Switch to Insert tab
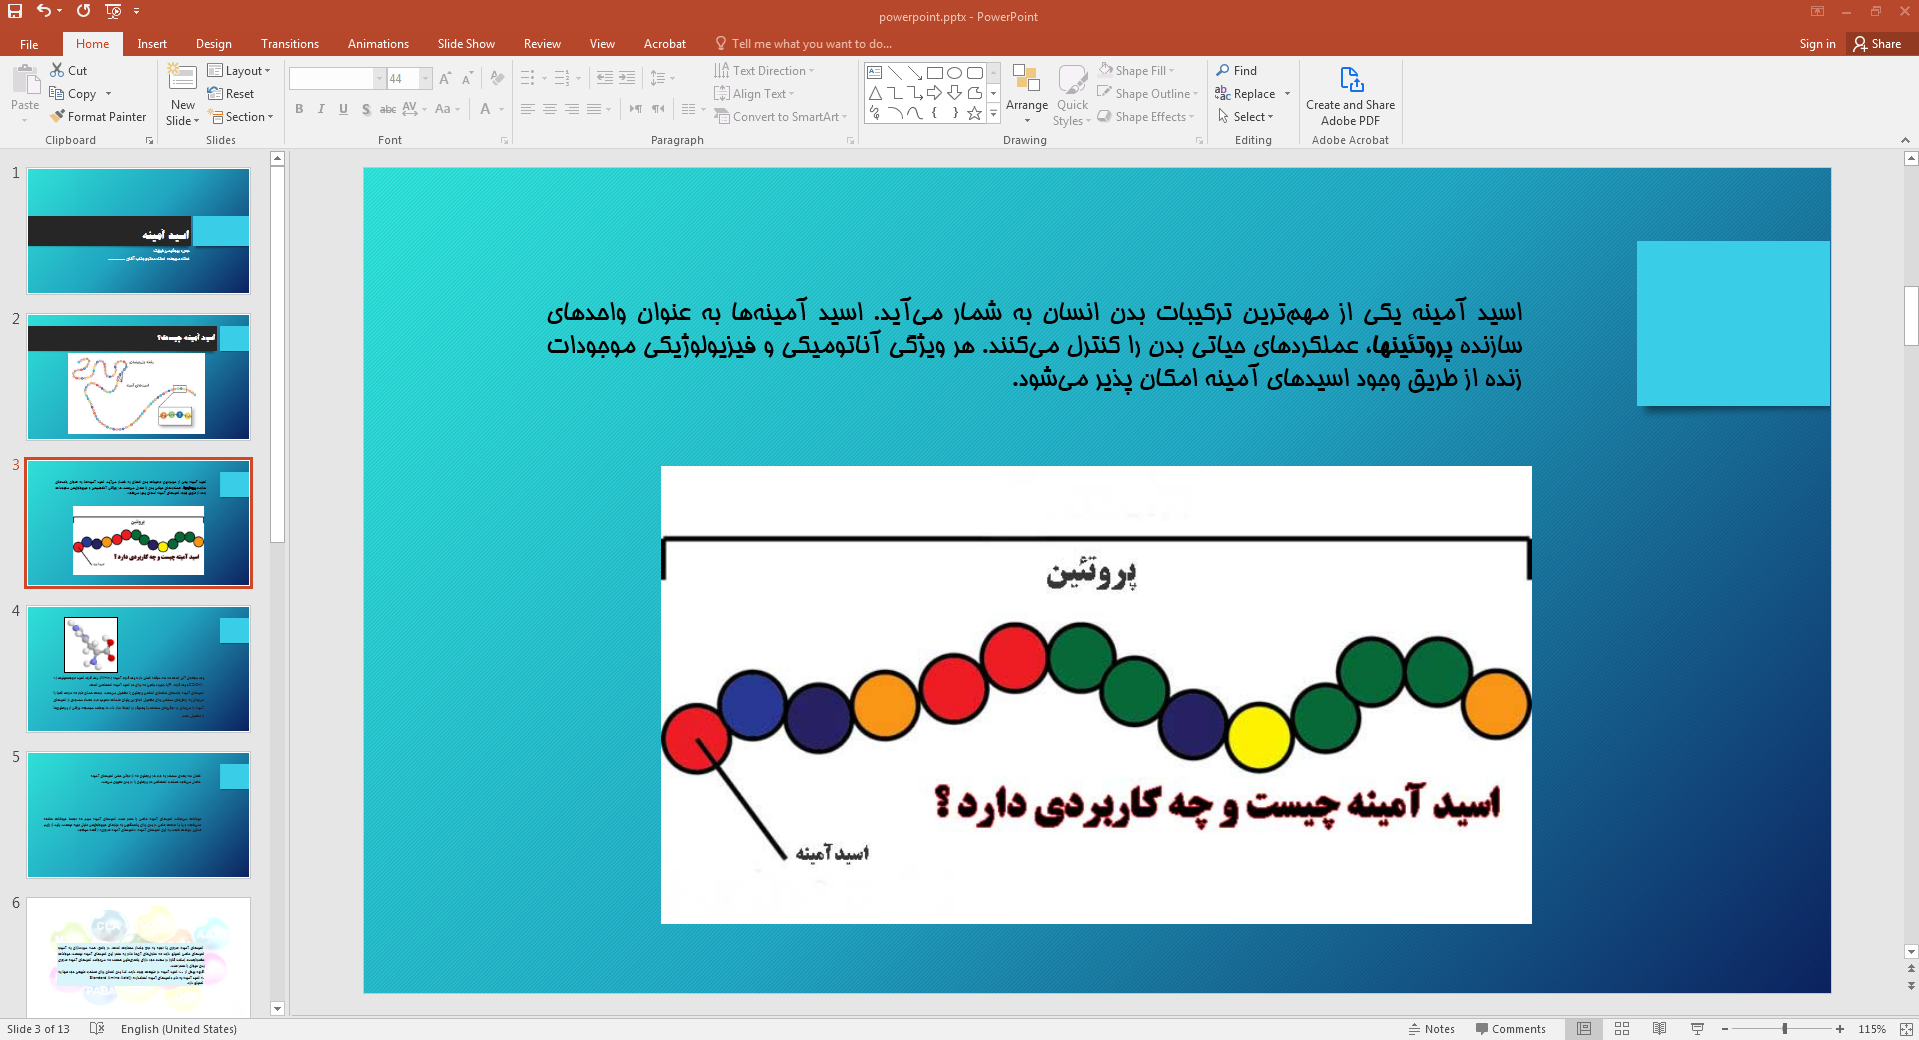Image resolution: width=1919 pixels, height=1040 pixels. [x=152, y=44]
